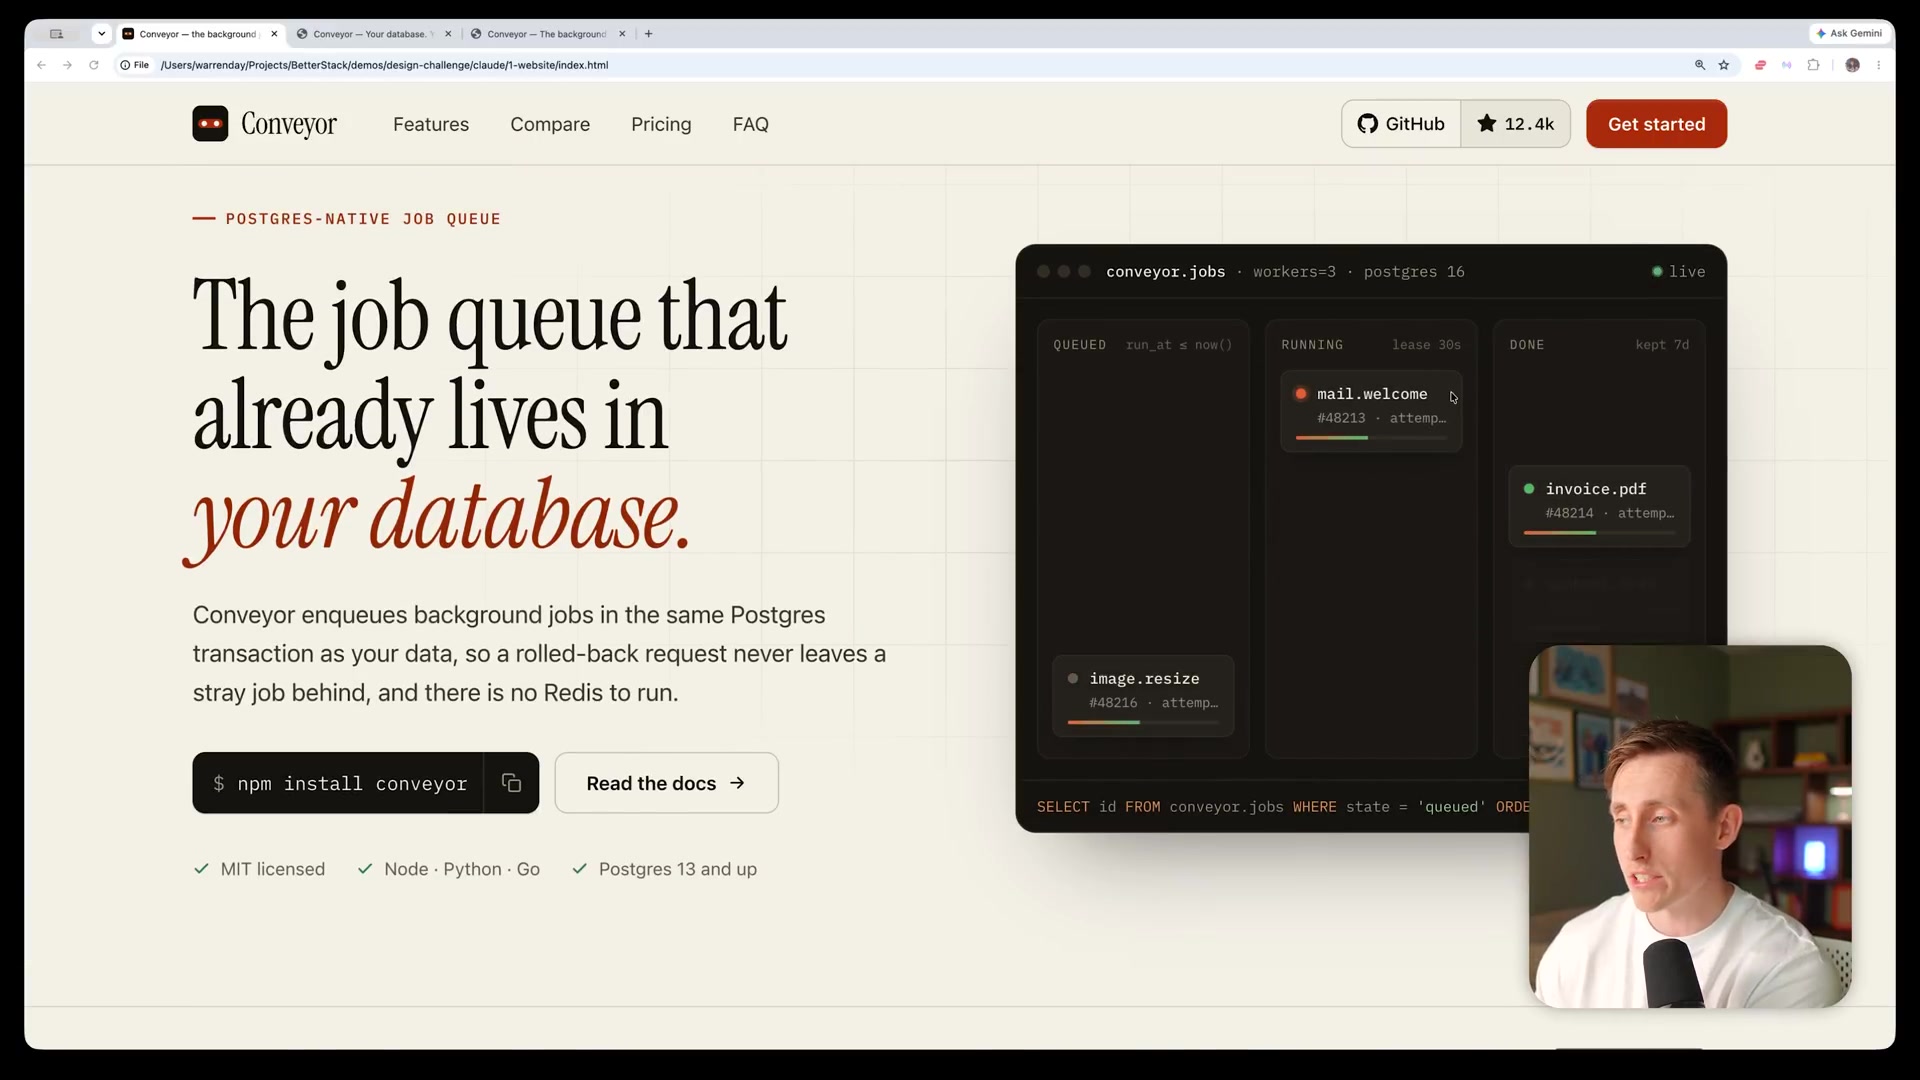Click the 'npm install conveyor' command text
Viewport: 1920px width, 1080px height.
click(x=352, y=784)
